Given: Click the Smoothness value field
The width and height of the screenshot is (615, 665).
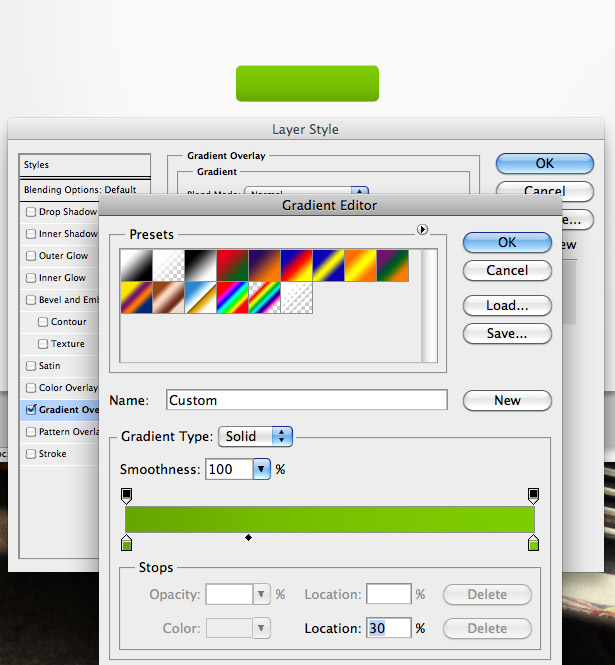Looking at the screenshot, I should [x=229, y=469].
